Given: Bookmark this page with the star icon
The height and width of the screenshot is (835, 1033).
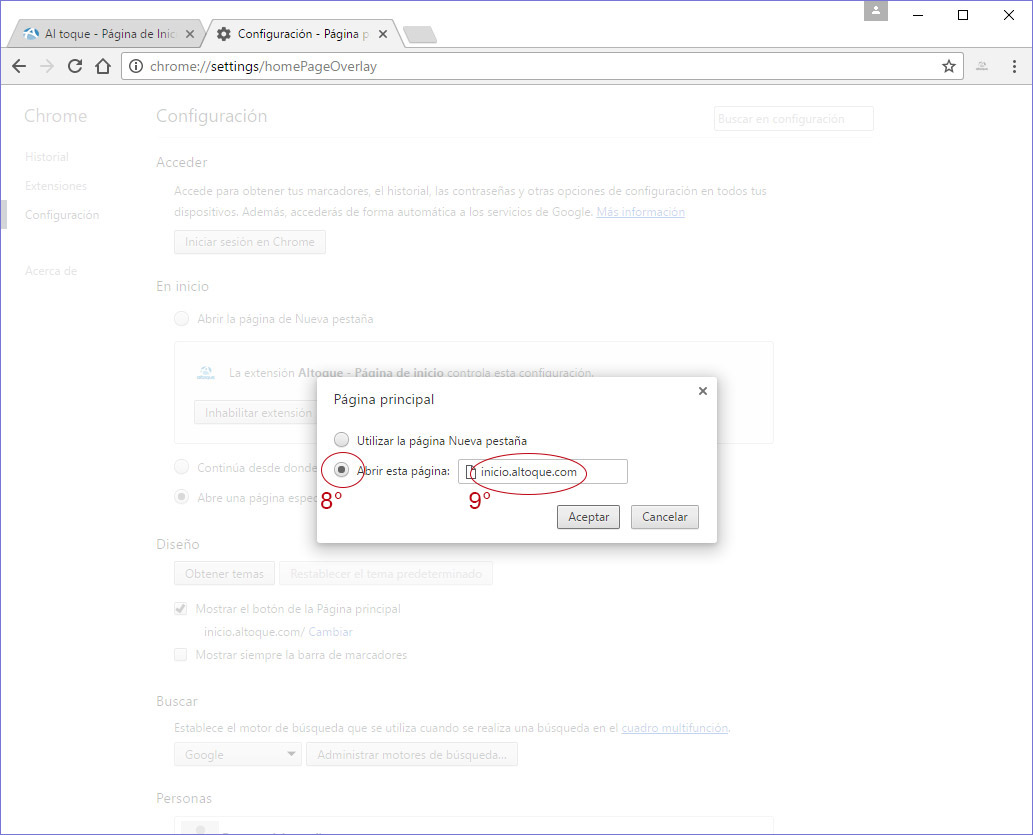Looking at the screenshot, I should pos(949,66).
